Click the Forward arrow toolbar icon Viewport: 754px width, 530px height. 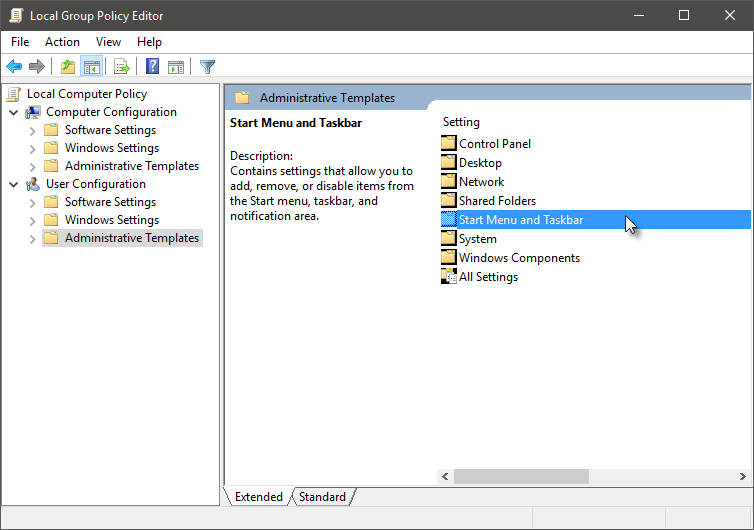coord(37,66)
